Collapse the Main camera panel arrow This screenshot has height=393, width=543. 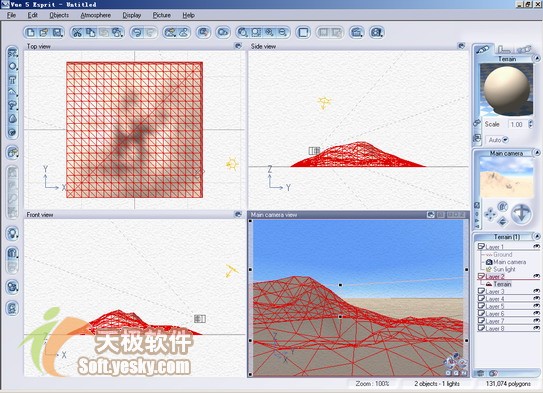(x=536, y=152)
